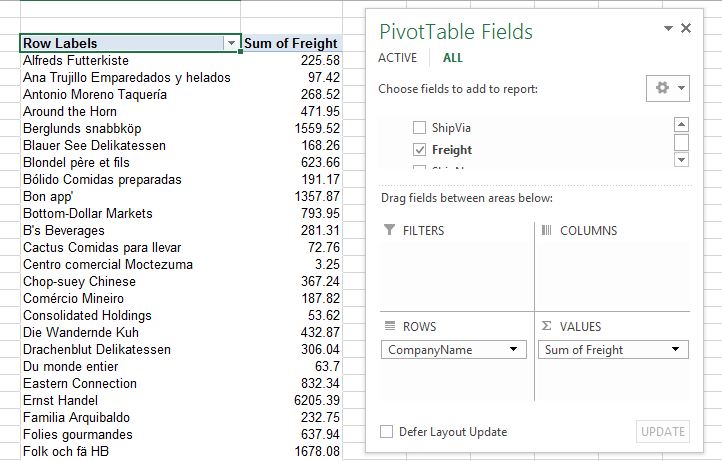Image resolution: width=722 pixels, height=461 pixels.
Task: Switch to the ALL tab
Action: click(452, 58)
